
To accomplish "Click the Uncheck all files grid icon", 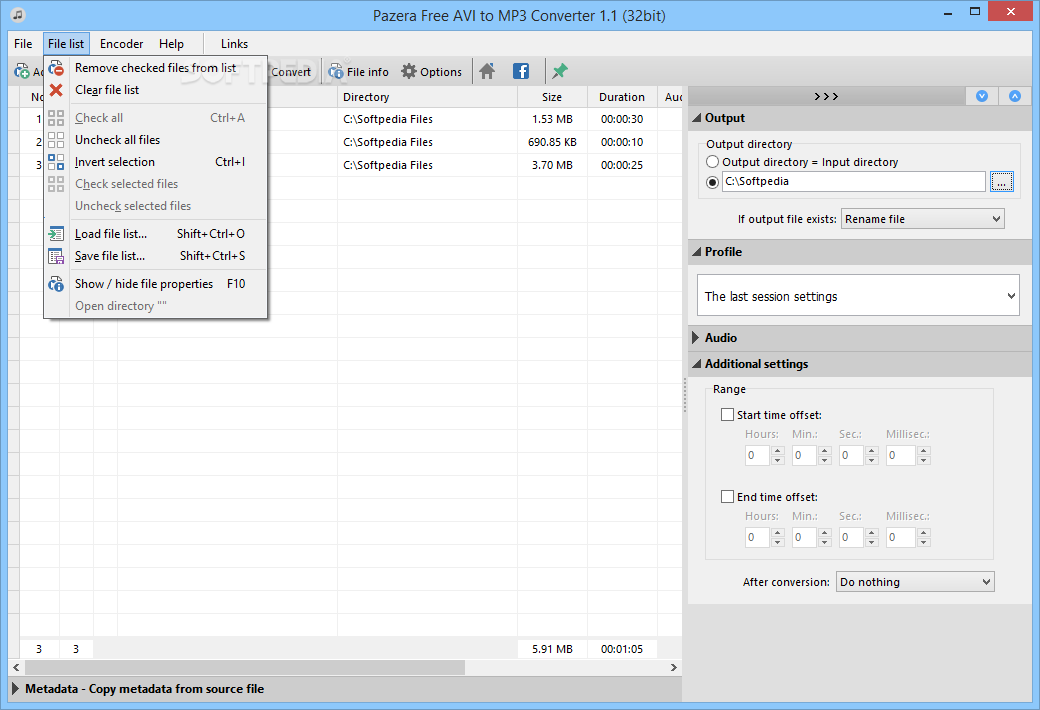I will point(56,140).
